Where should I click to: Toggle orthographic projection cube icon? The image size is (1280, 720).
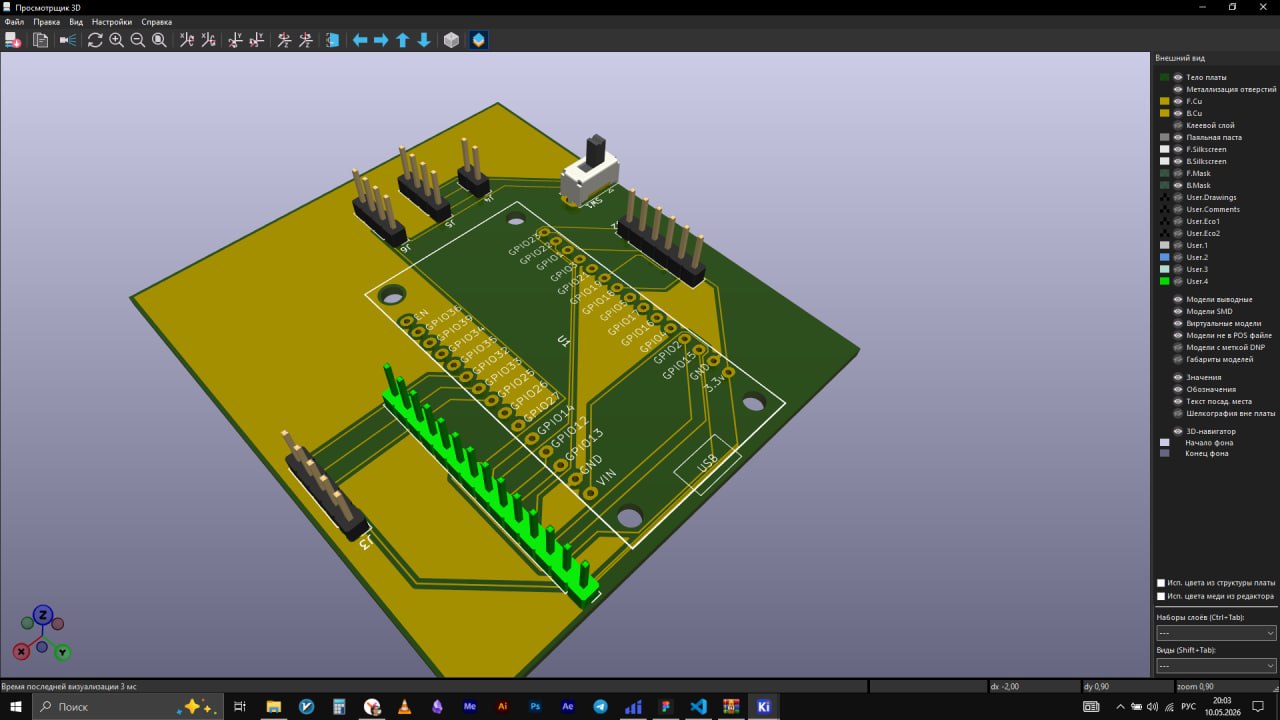451,40
